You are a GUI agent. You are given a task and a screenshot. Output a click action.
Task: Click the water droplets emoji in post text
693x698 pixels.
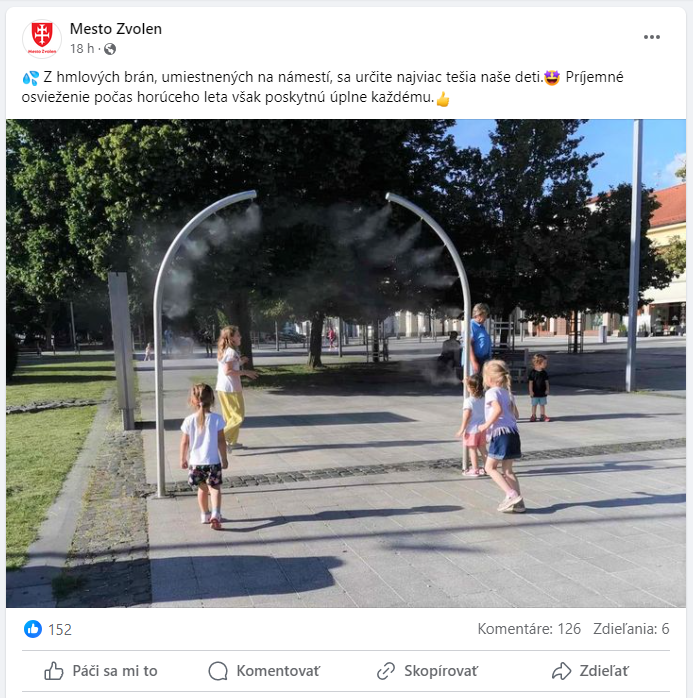[30, 78]
